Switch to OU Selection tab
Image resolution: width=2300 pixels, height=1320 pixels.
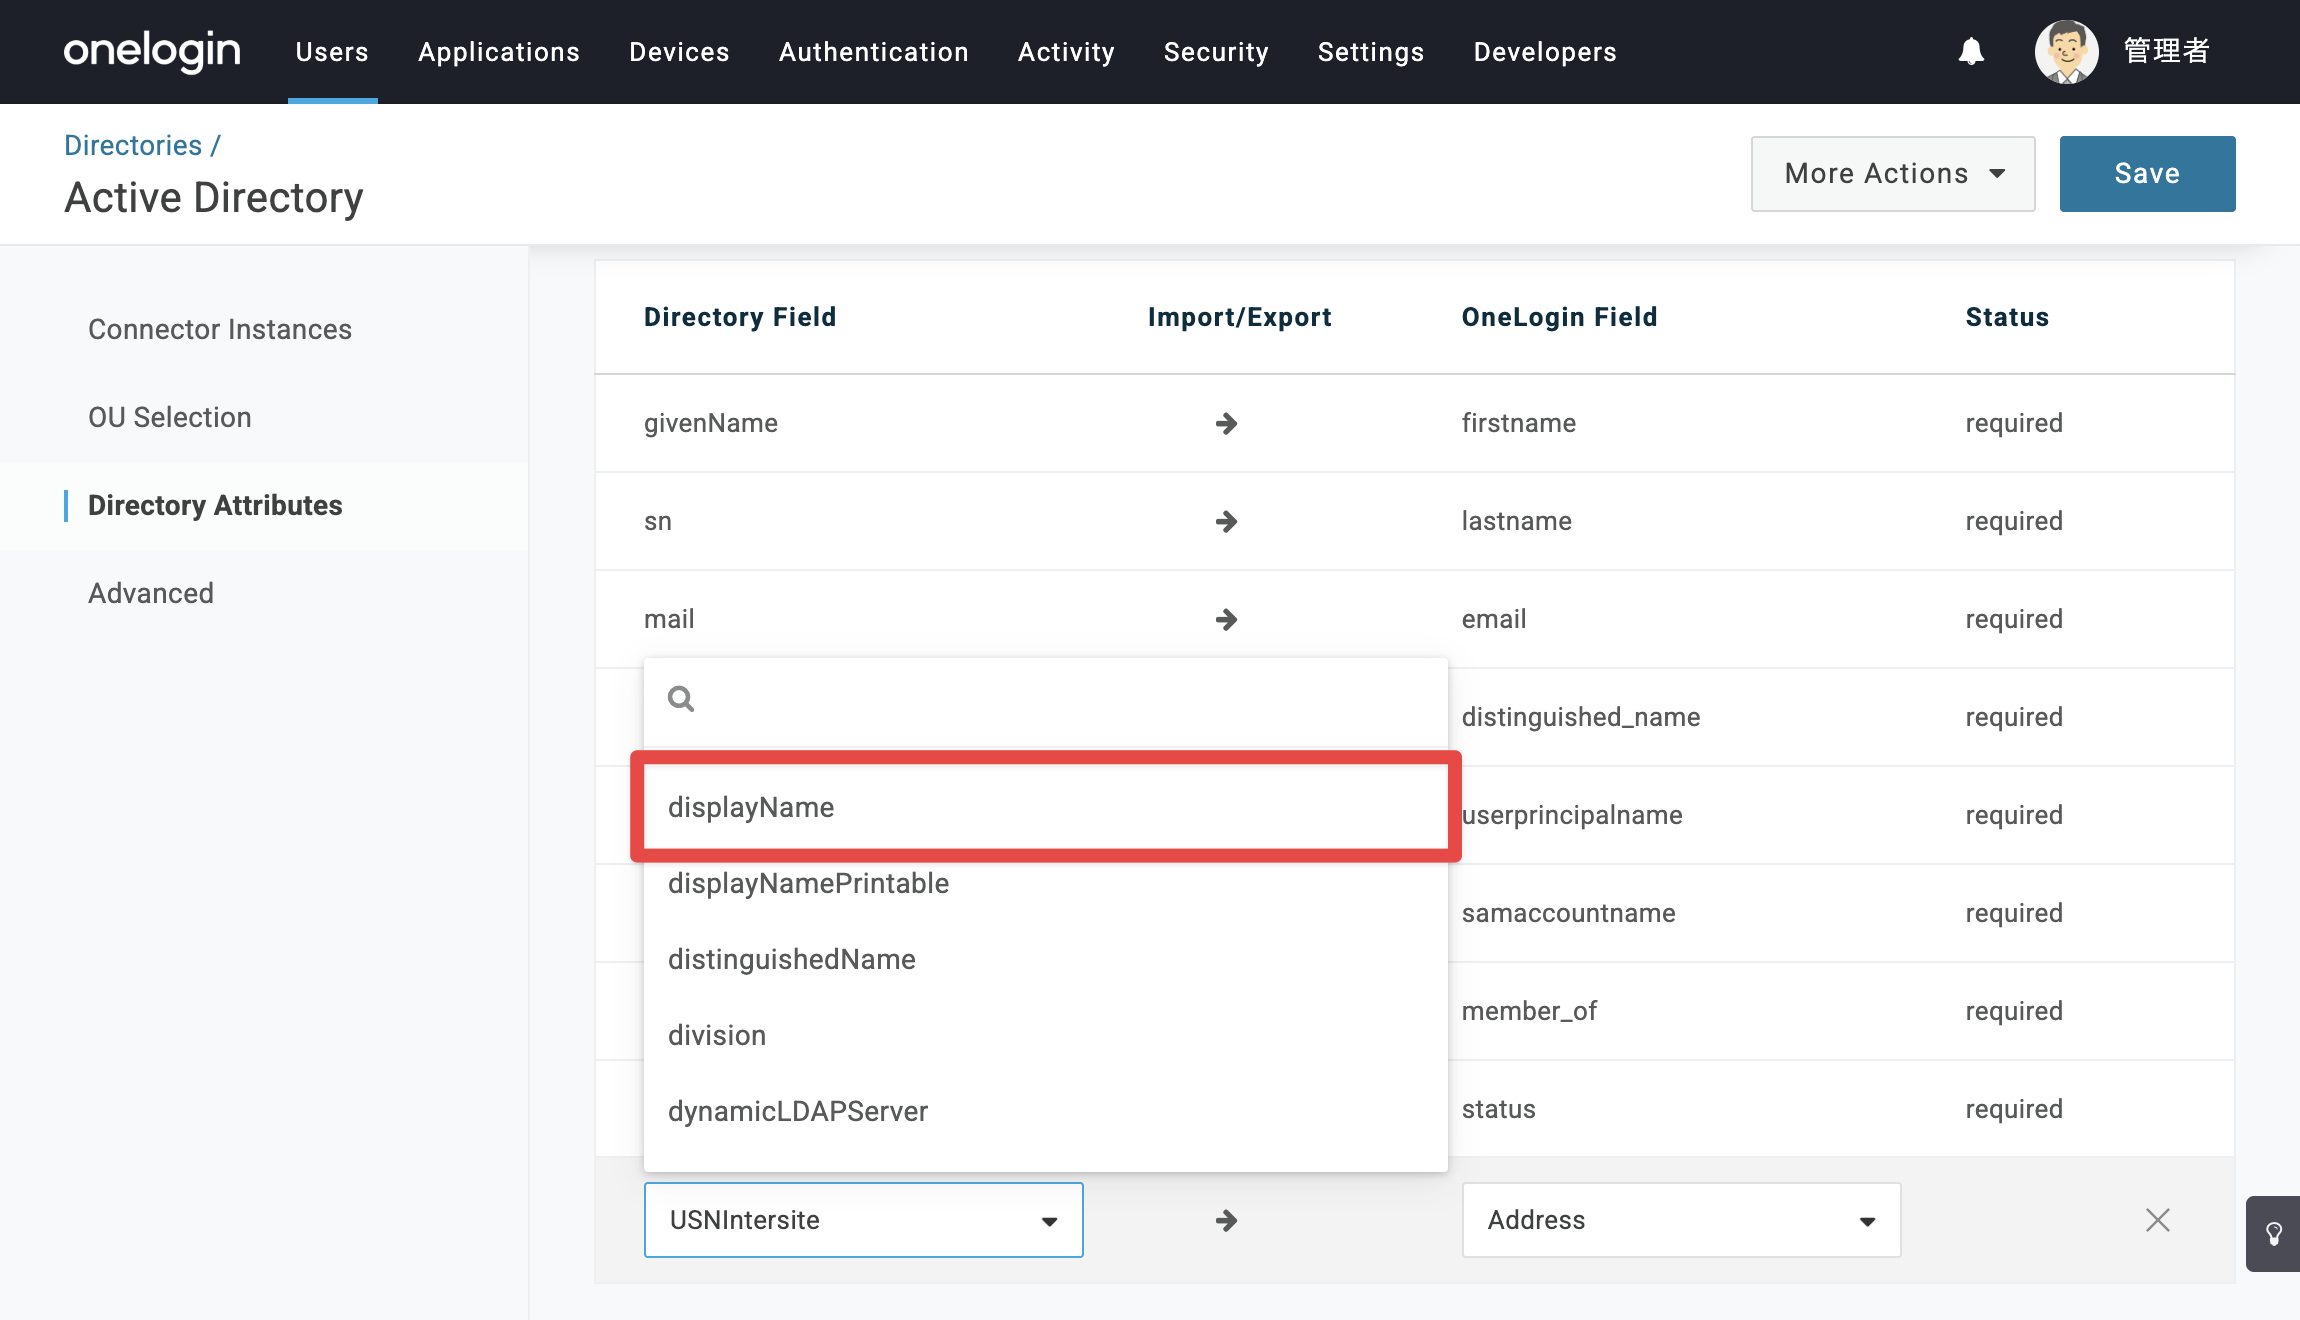pyautogui.click(x=170, y=417)
